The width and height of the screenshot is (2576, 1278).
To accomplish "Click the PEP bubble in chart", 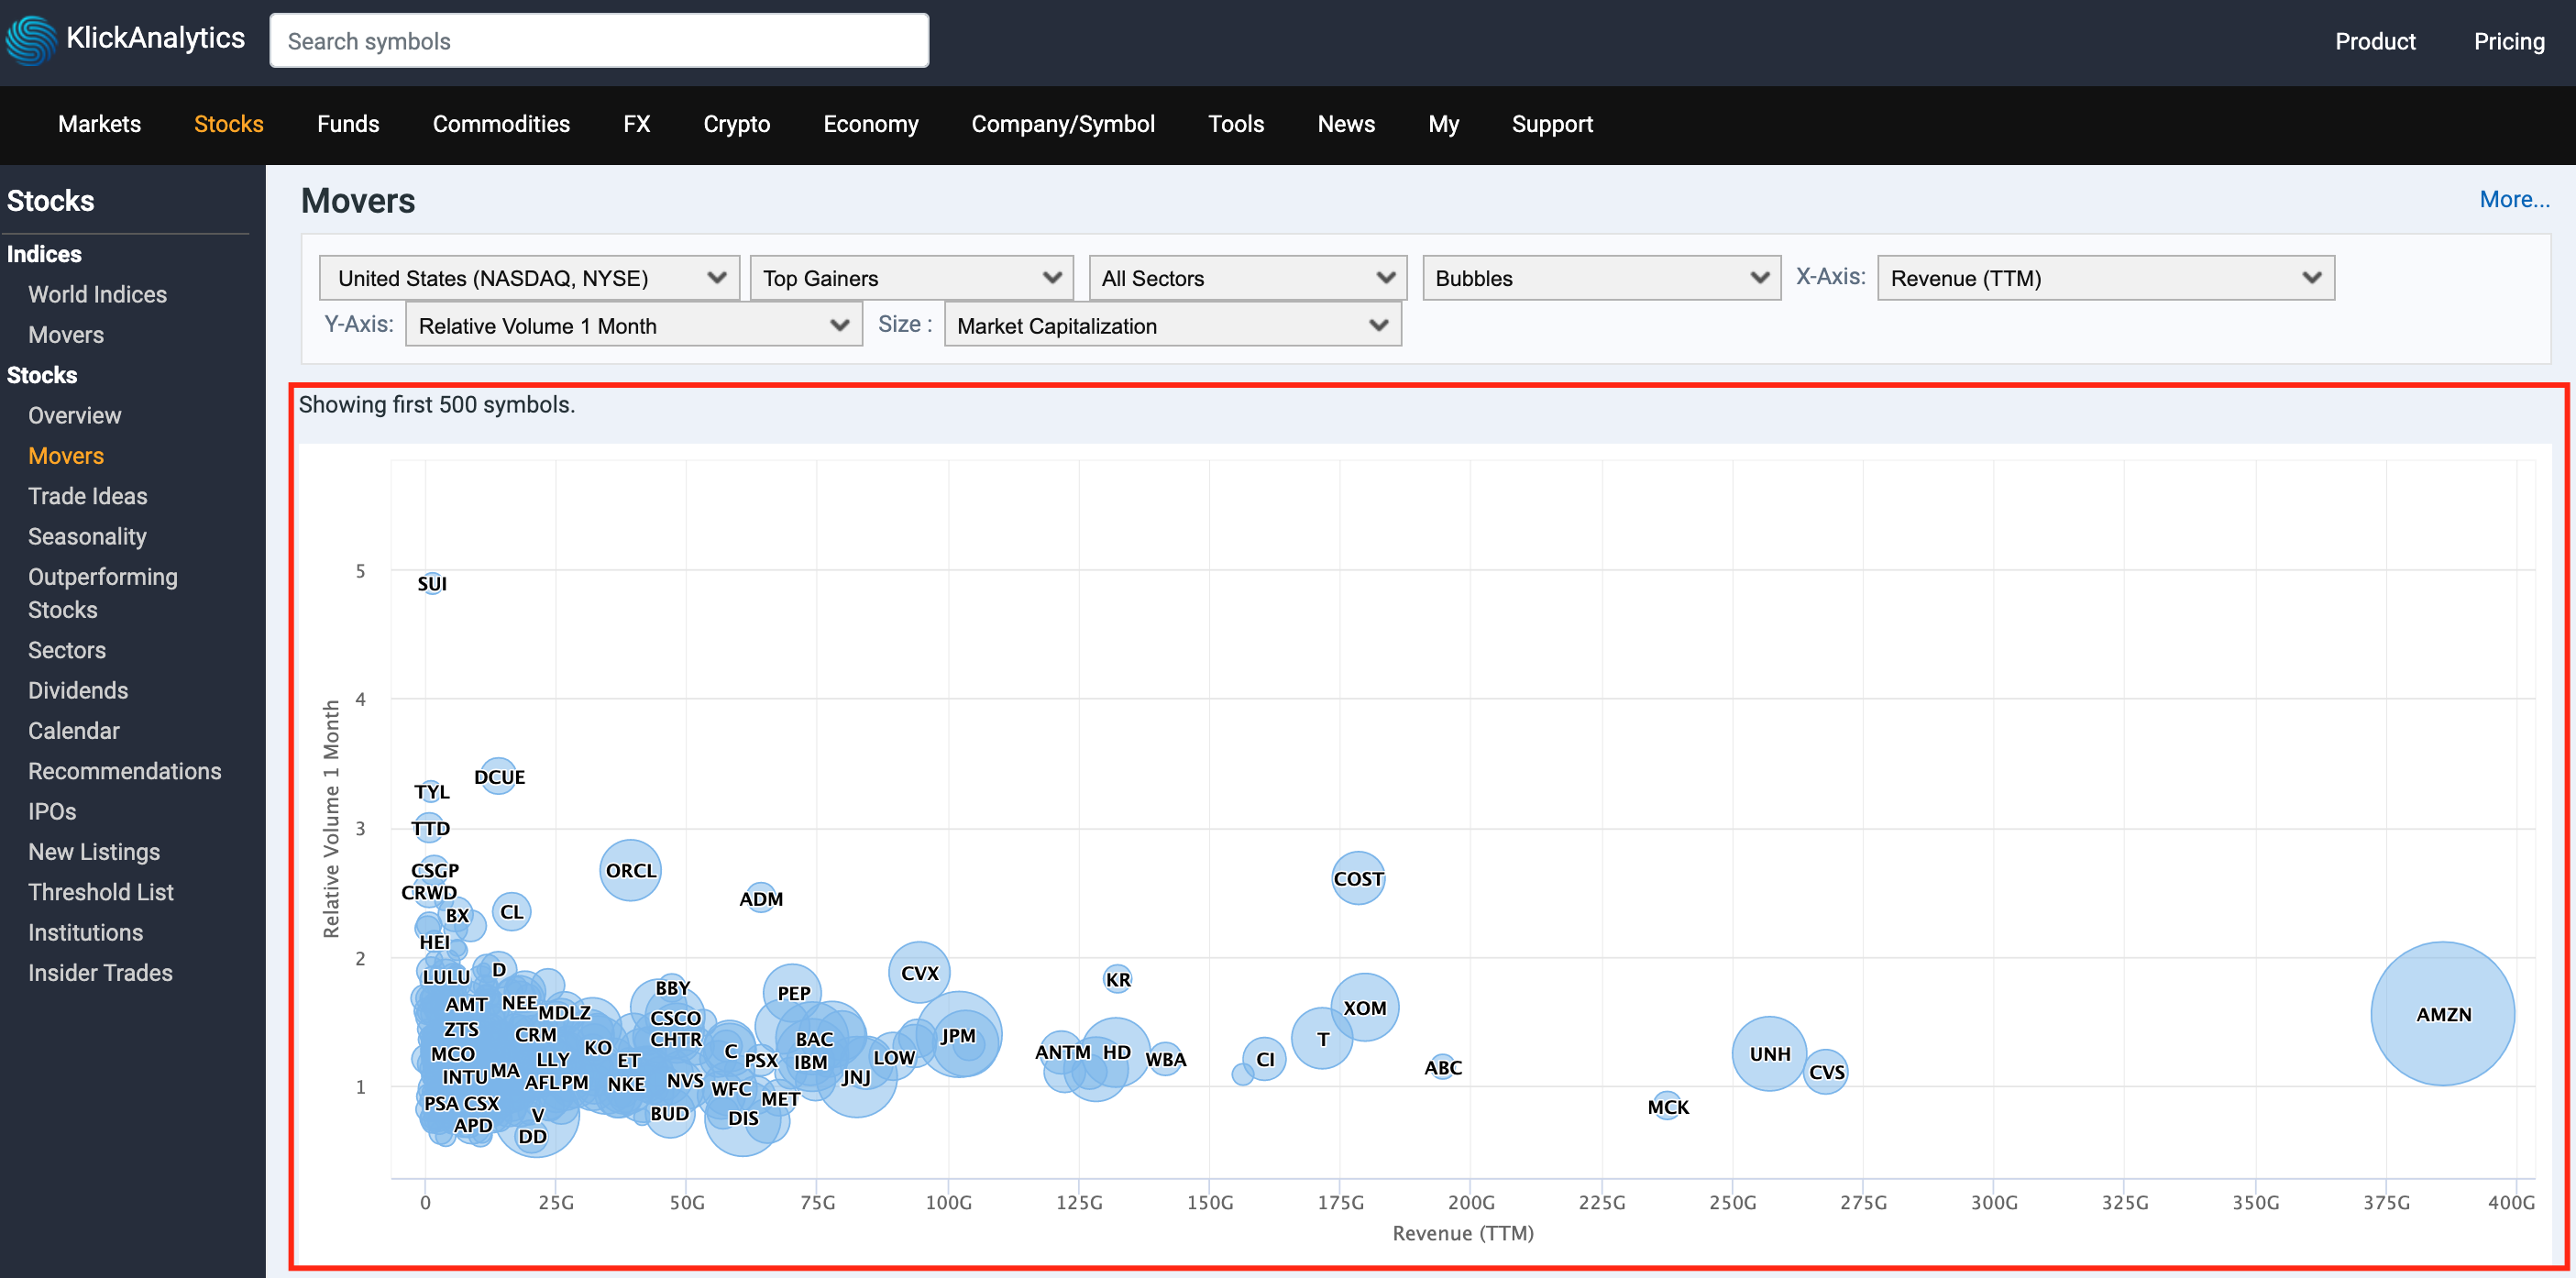I will 793,993.
